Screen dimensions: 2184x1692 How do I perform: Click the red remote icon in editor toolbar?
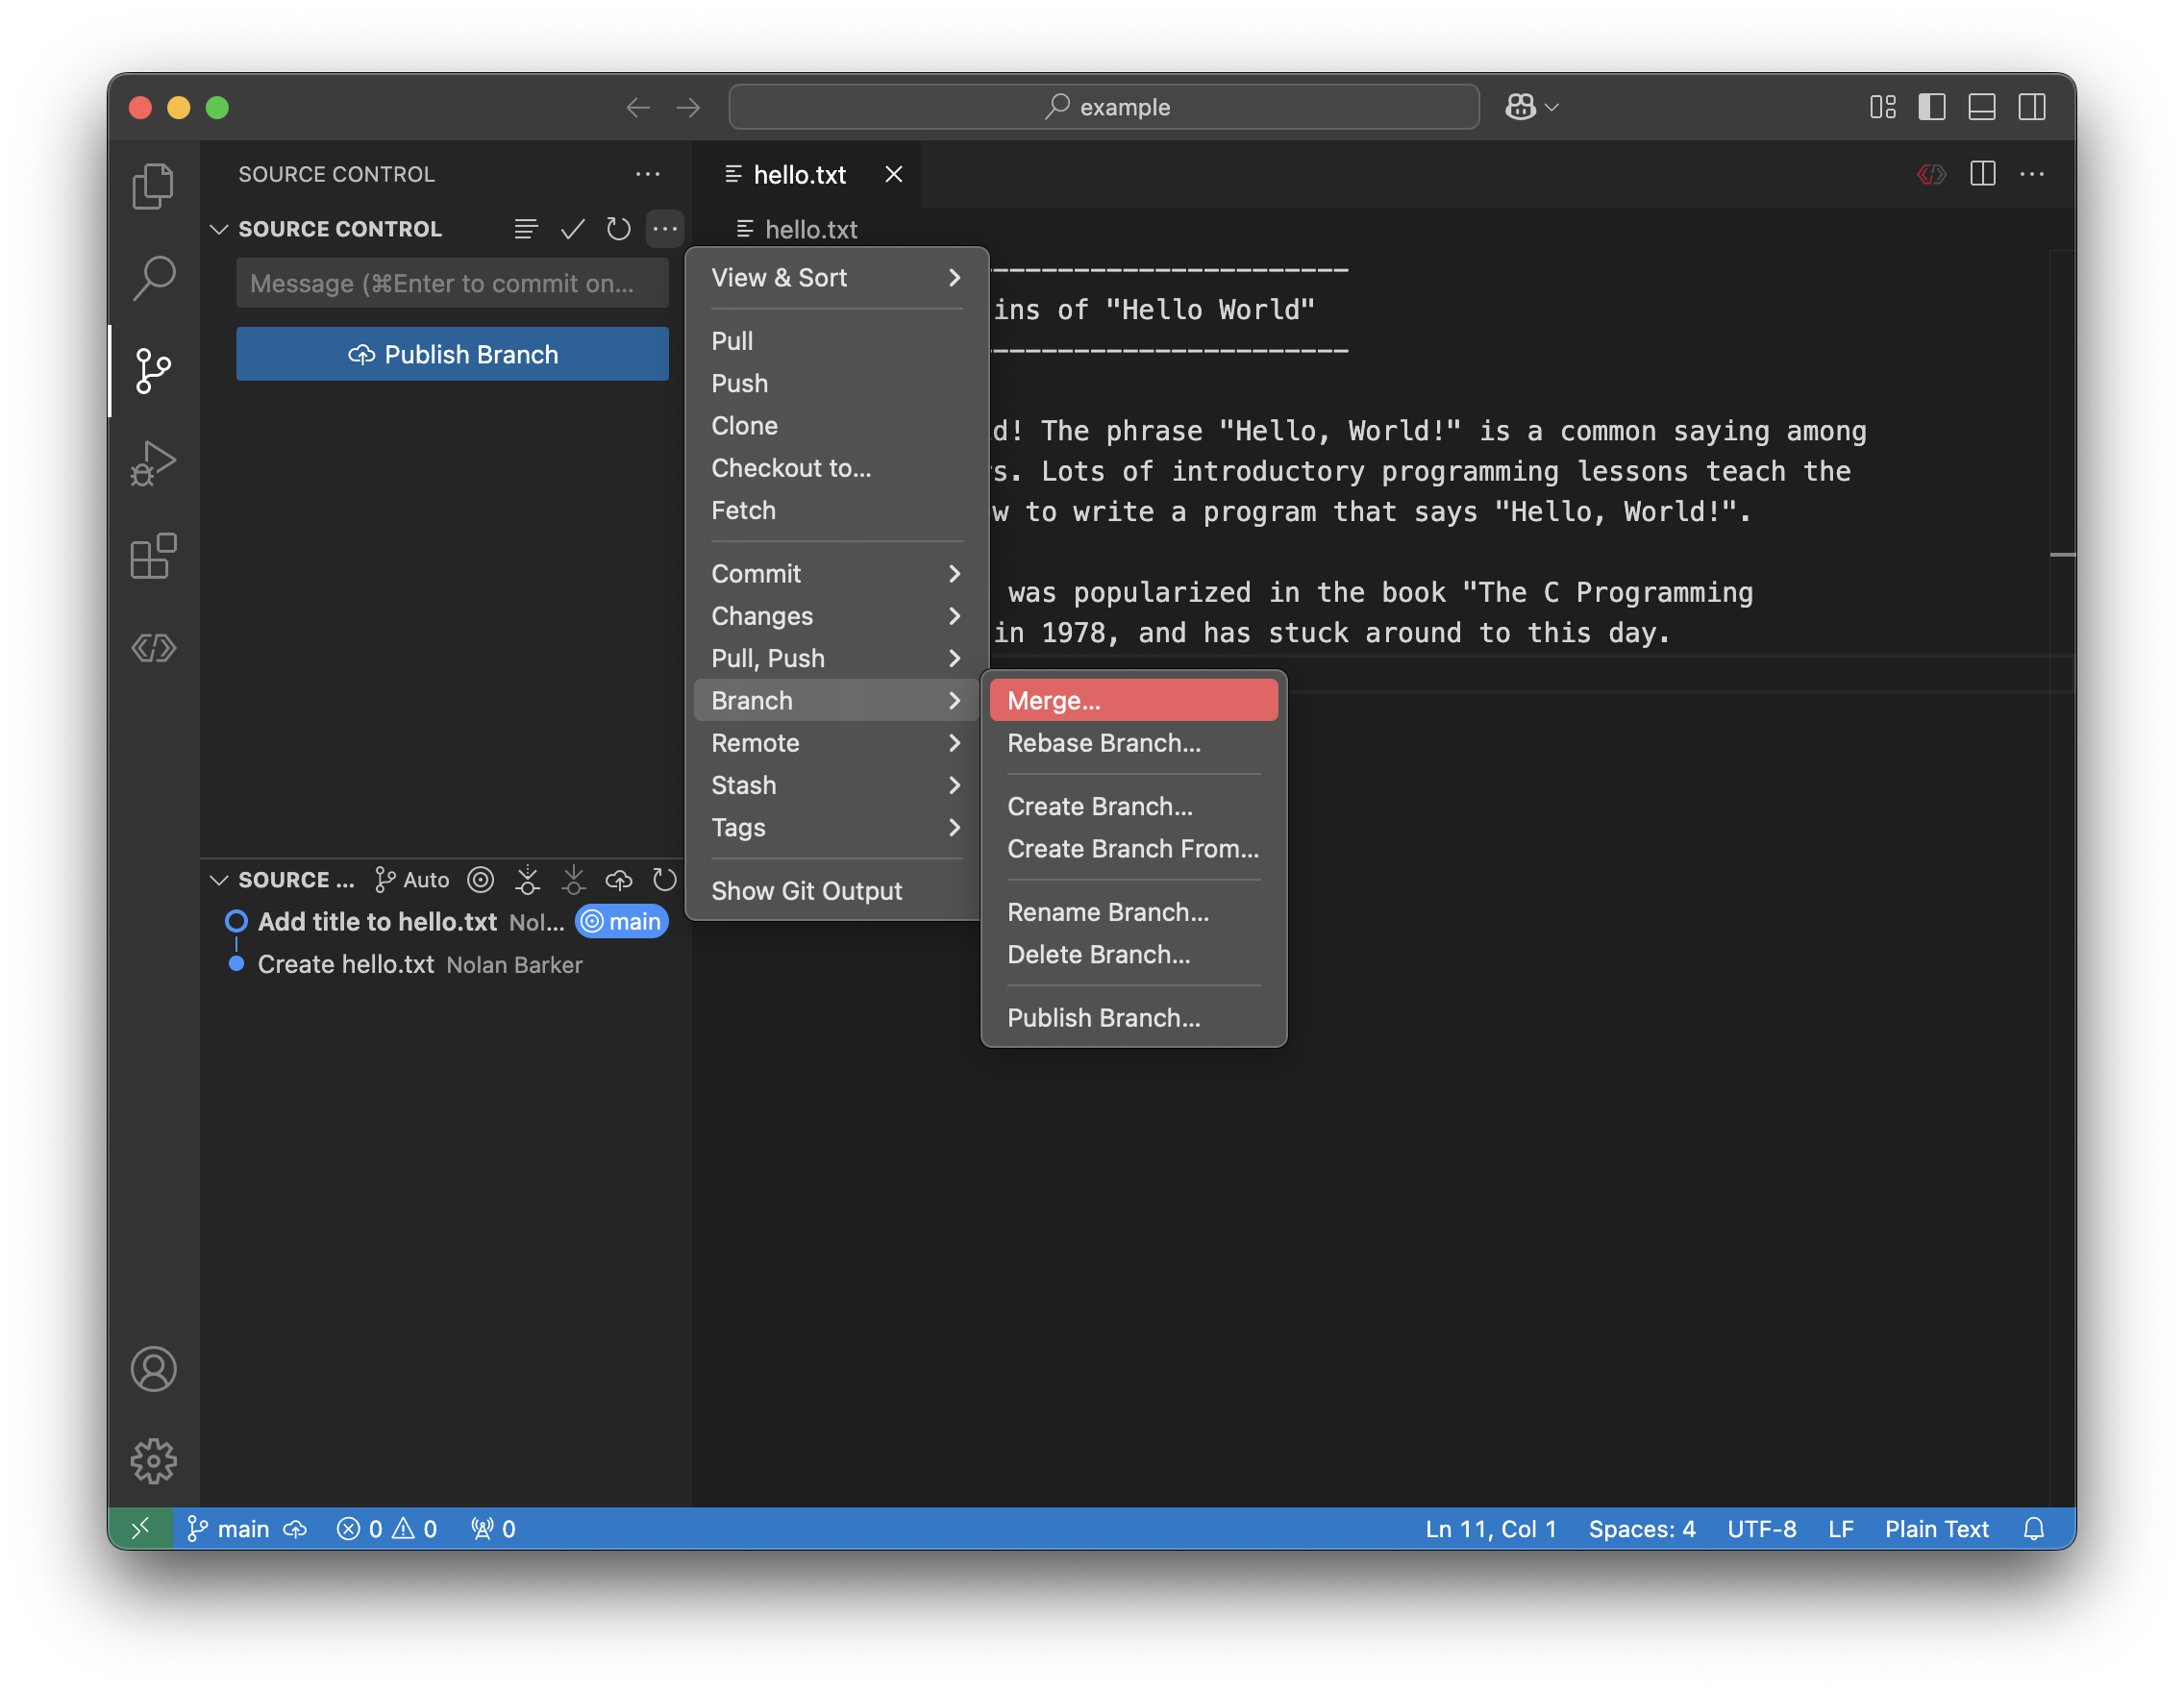pos(1932,174)
